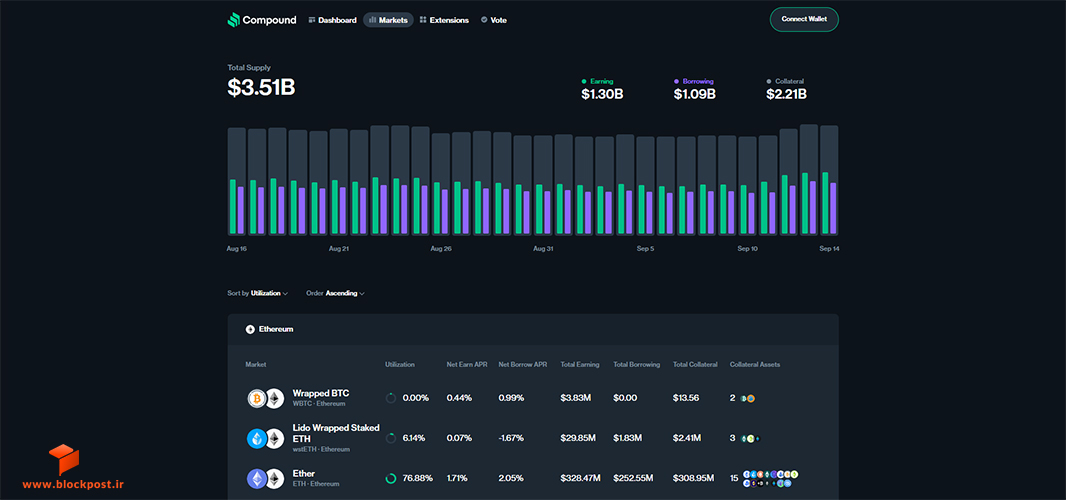The height and width of the screenshot is (500, 1066).
Task: Toggle the green Earning legend dot
Action: coord(584,81)
